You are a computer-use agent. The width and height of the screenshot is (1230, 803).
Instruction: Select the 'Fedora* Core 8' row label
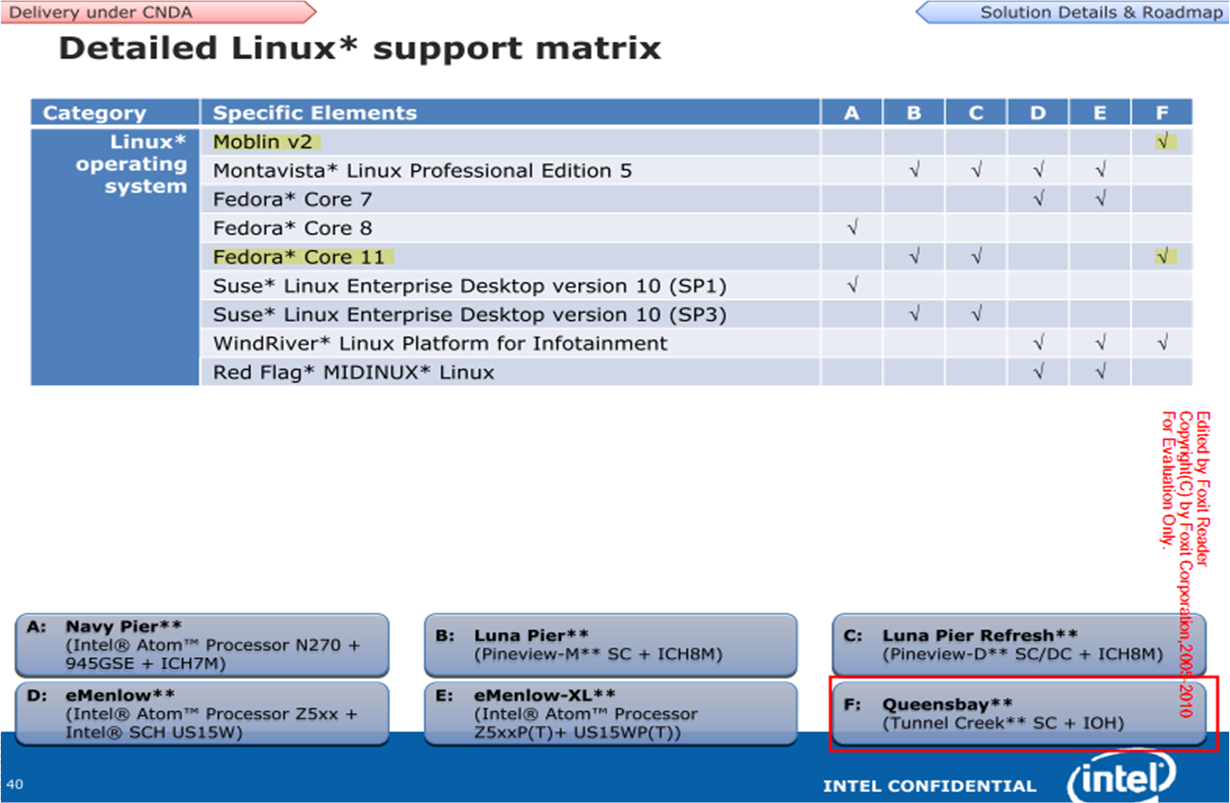coord(292,228)
